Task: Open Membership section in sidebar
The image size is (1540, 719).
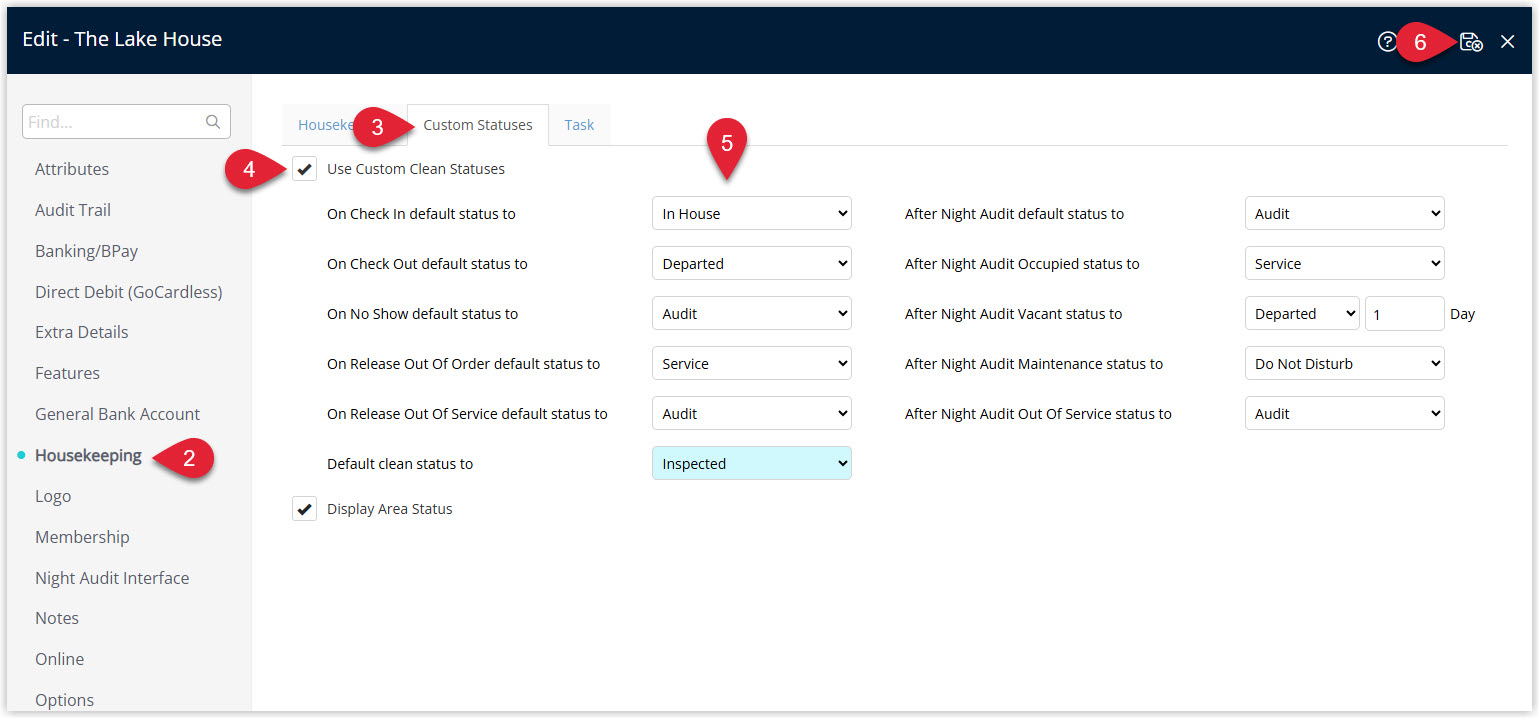Action: click(x=82, y=537)
